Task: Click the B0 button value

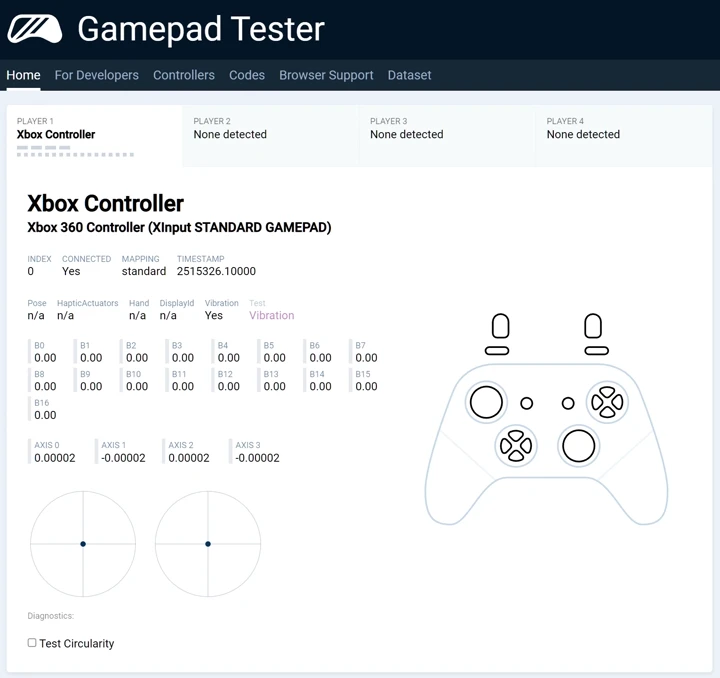Action: click(45, 358)
